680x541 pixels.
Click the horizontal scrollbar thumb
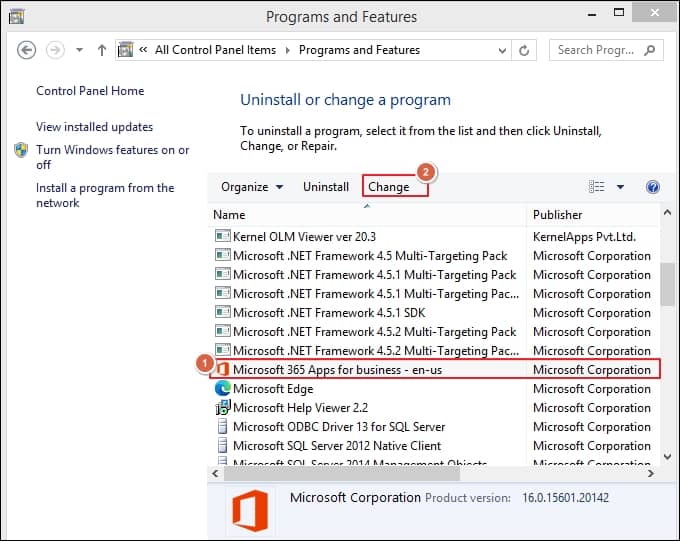tap(342, 474)
